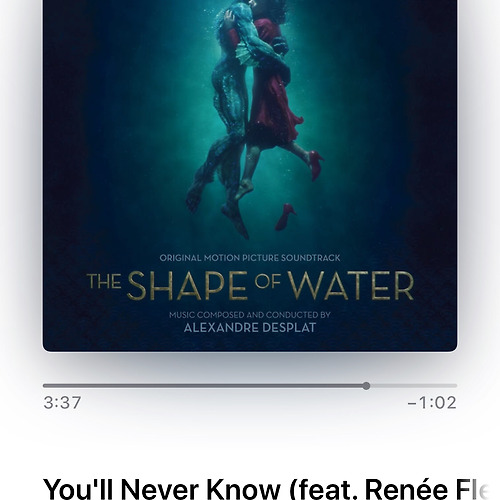Seek to the middle of the played progress track
The width and height of the screenshot is (500, 500).
click(204, 386)
